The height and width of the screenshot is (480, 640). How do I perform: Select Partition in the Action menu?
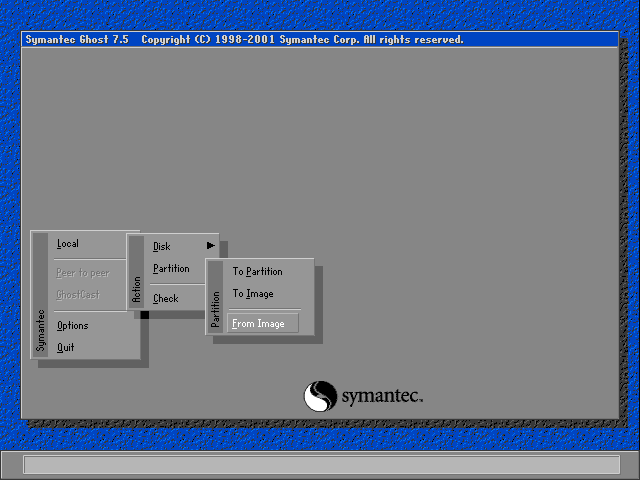(x=171, y=269)
